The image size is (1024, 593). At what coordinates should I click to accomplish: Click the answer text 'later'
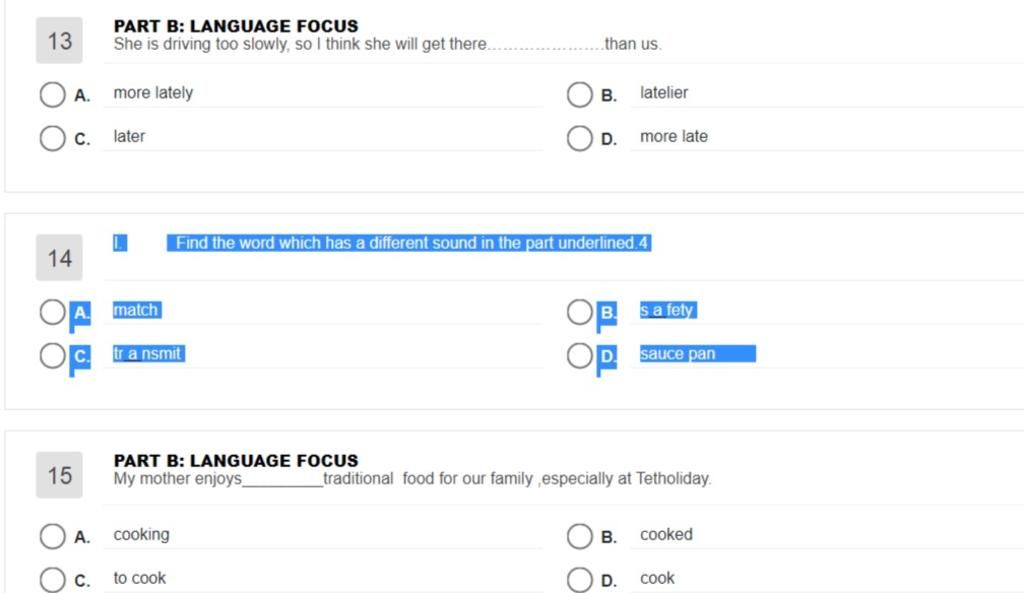point(129,136)
